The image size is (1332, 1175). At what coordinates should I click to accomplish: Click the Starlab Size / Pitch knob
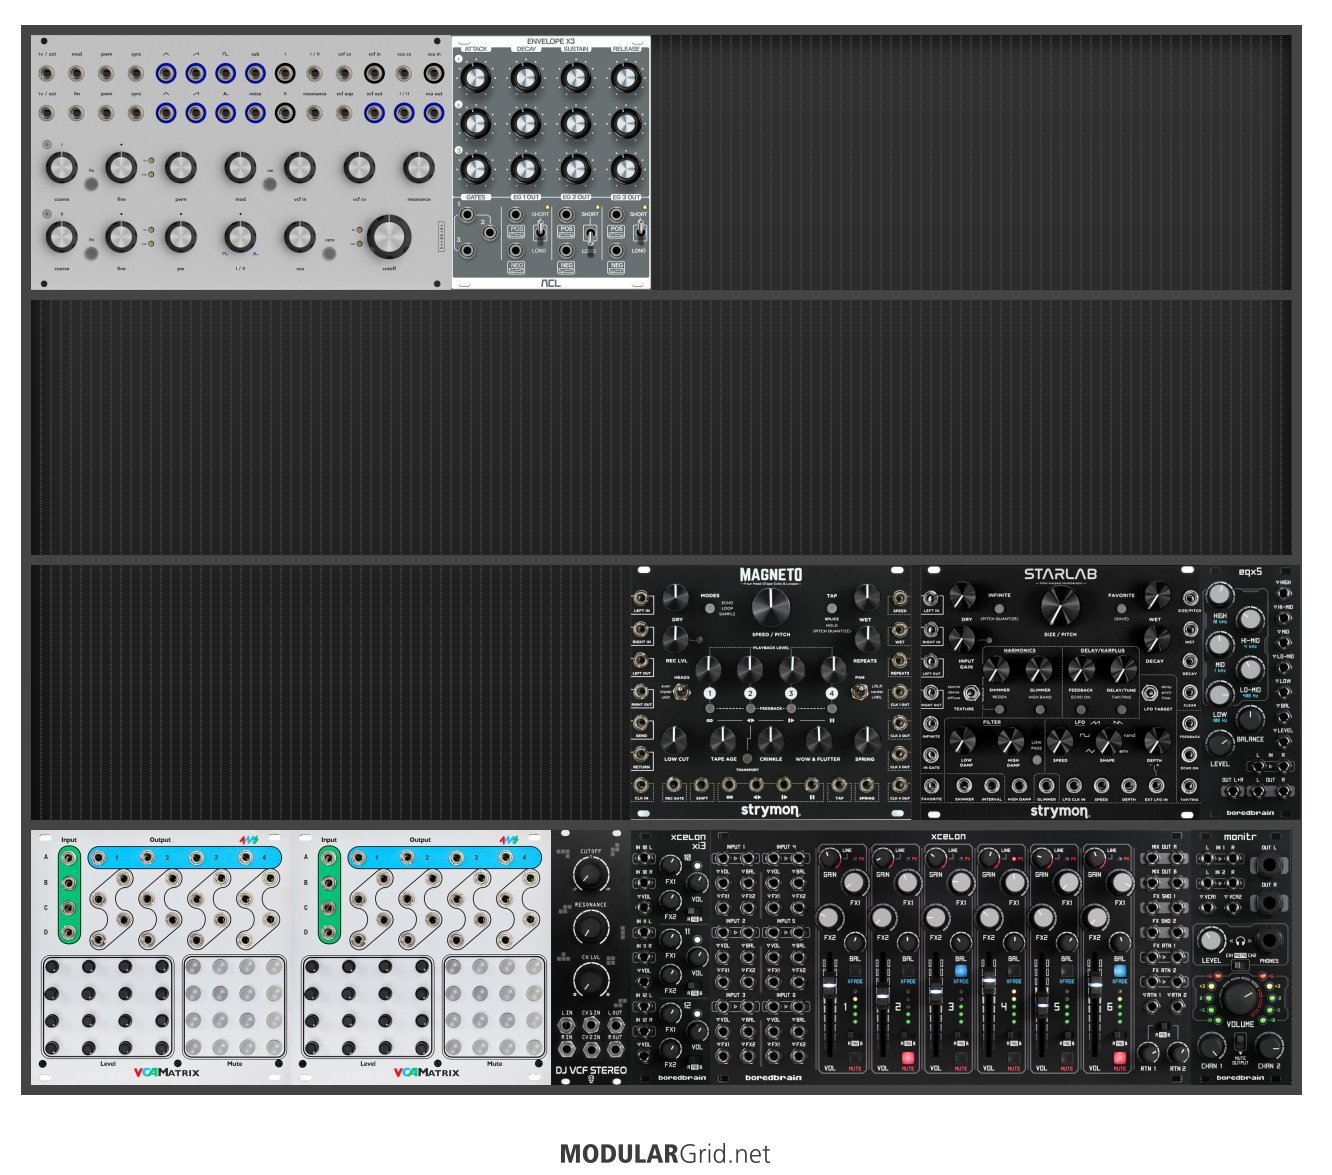tap(1060, 606)
